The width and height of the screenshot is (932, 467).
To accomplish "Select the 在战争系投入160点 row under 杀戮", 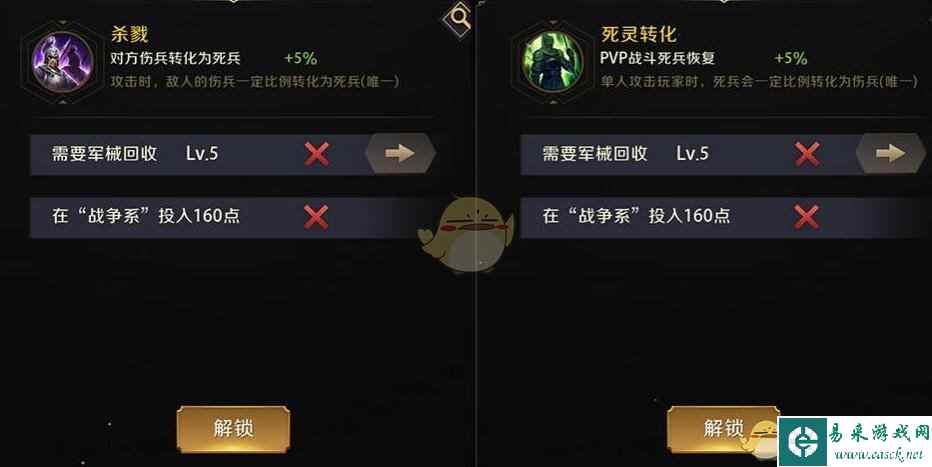I will pyautogui.click(x=232, y=217).
